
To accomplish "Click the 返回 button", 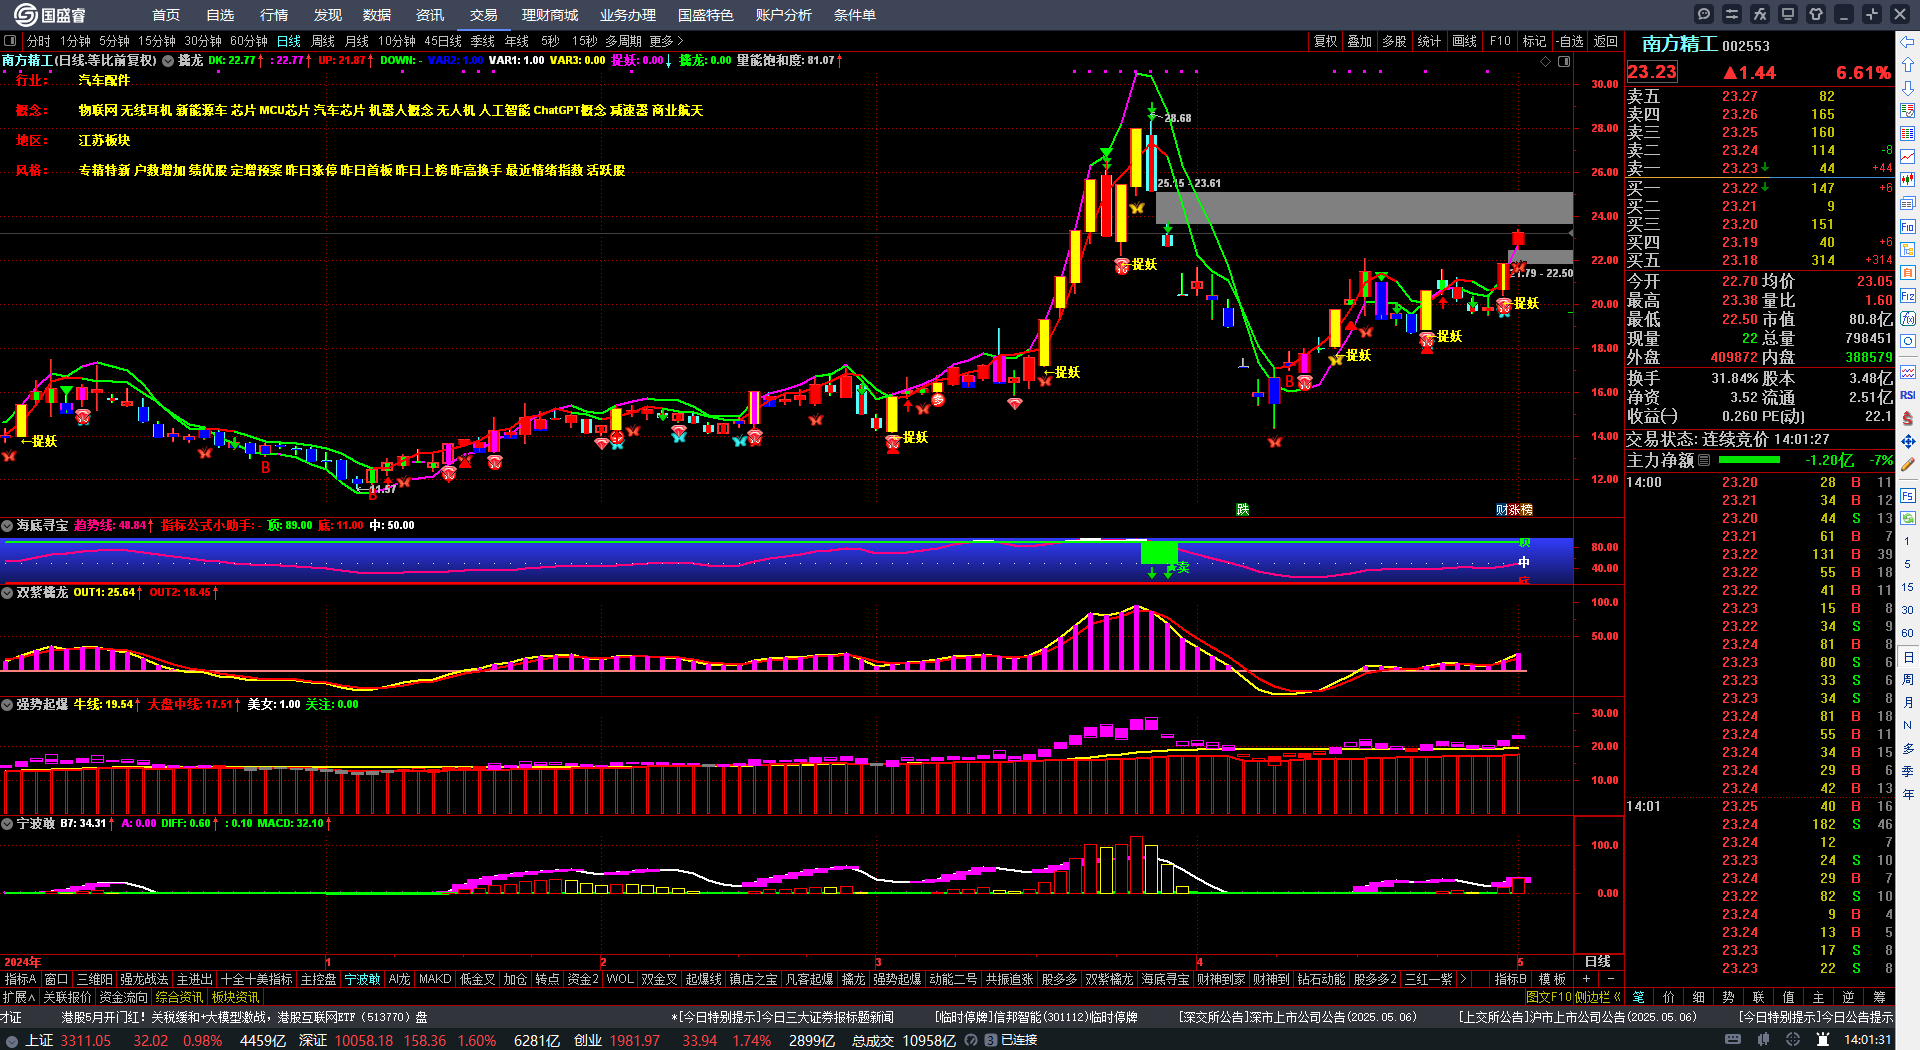I will pyautogui.click(x=1606, y=41).
